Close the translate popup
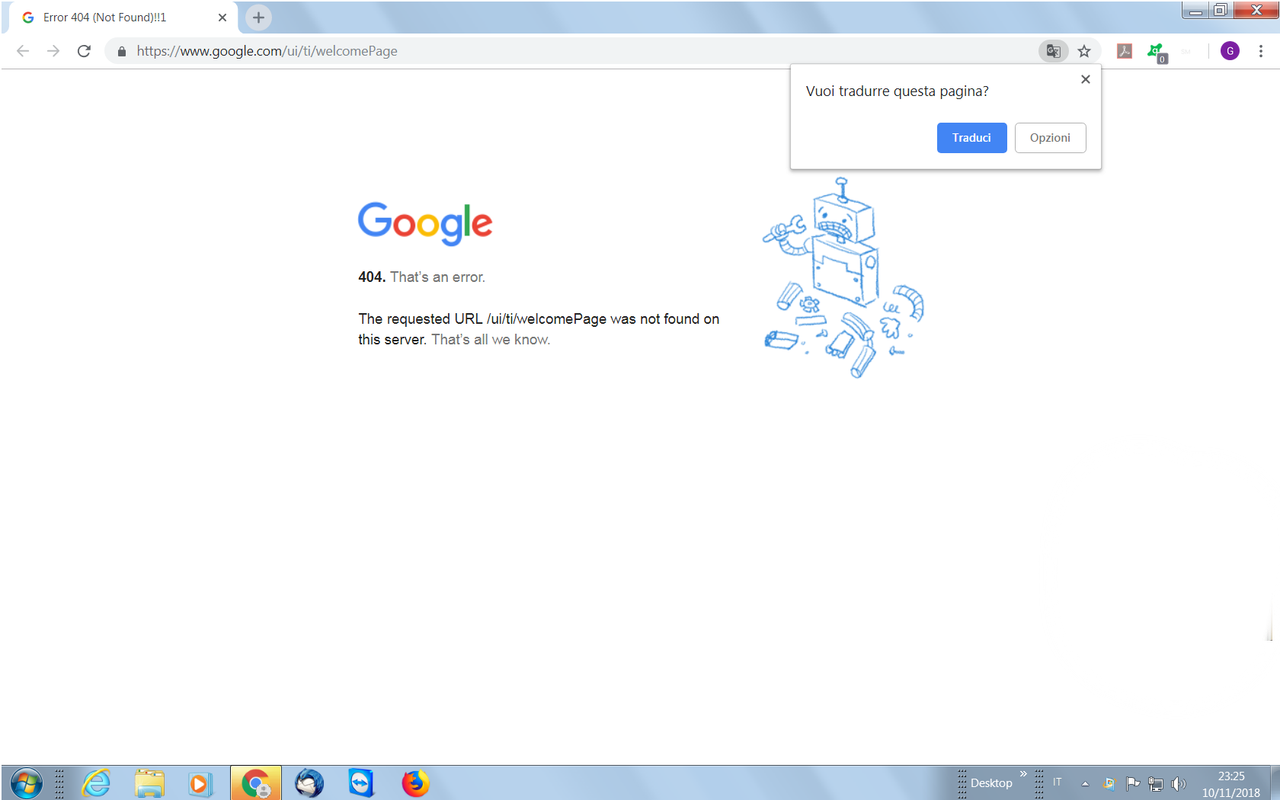Viewport: 1280px width, 800px height. 1085,79
